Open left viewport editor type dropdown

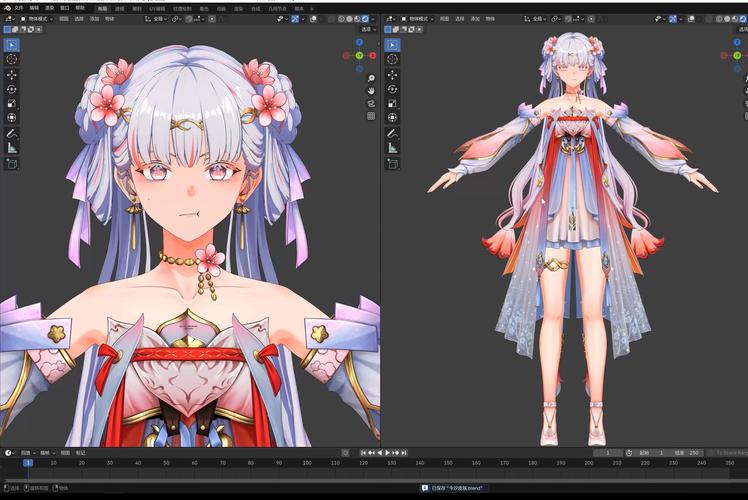tap(10, 19)
